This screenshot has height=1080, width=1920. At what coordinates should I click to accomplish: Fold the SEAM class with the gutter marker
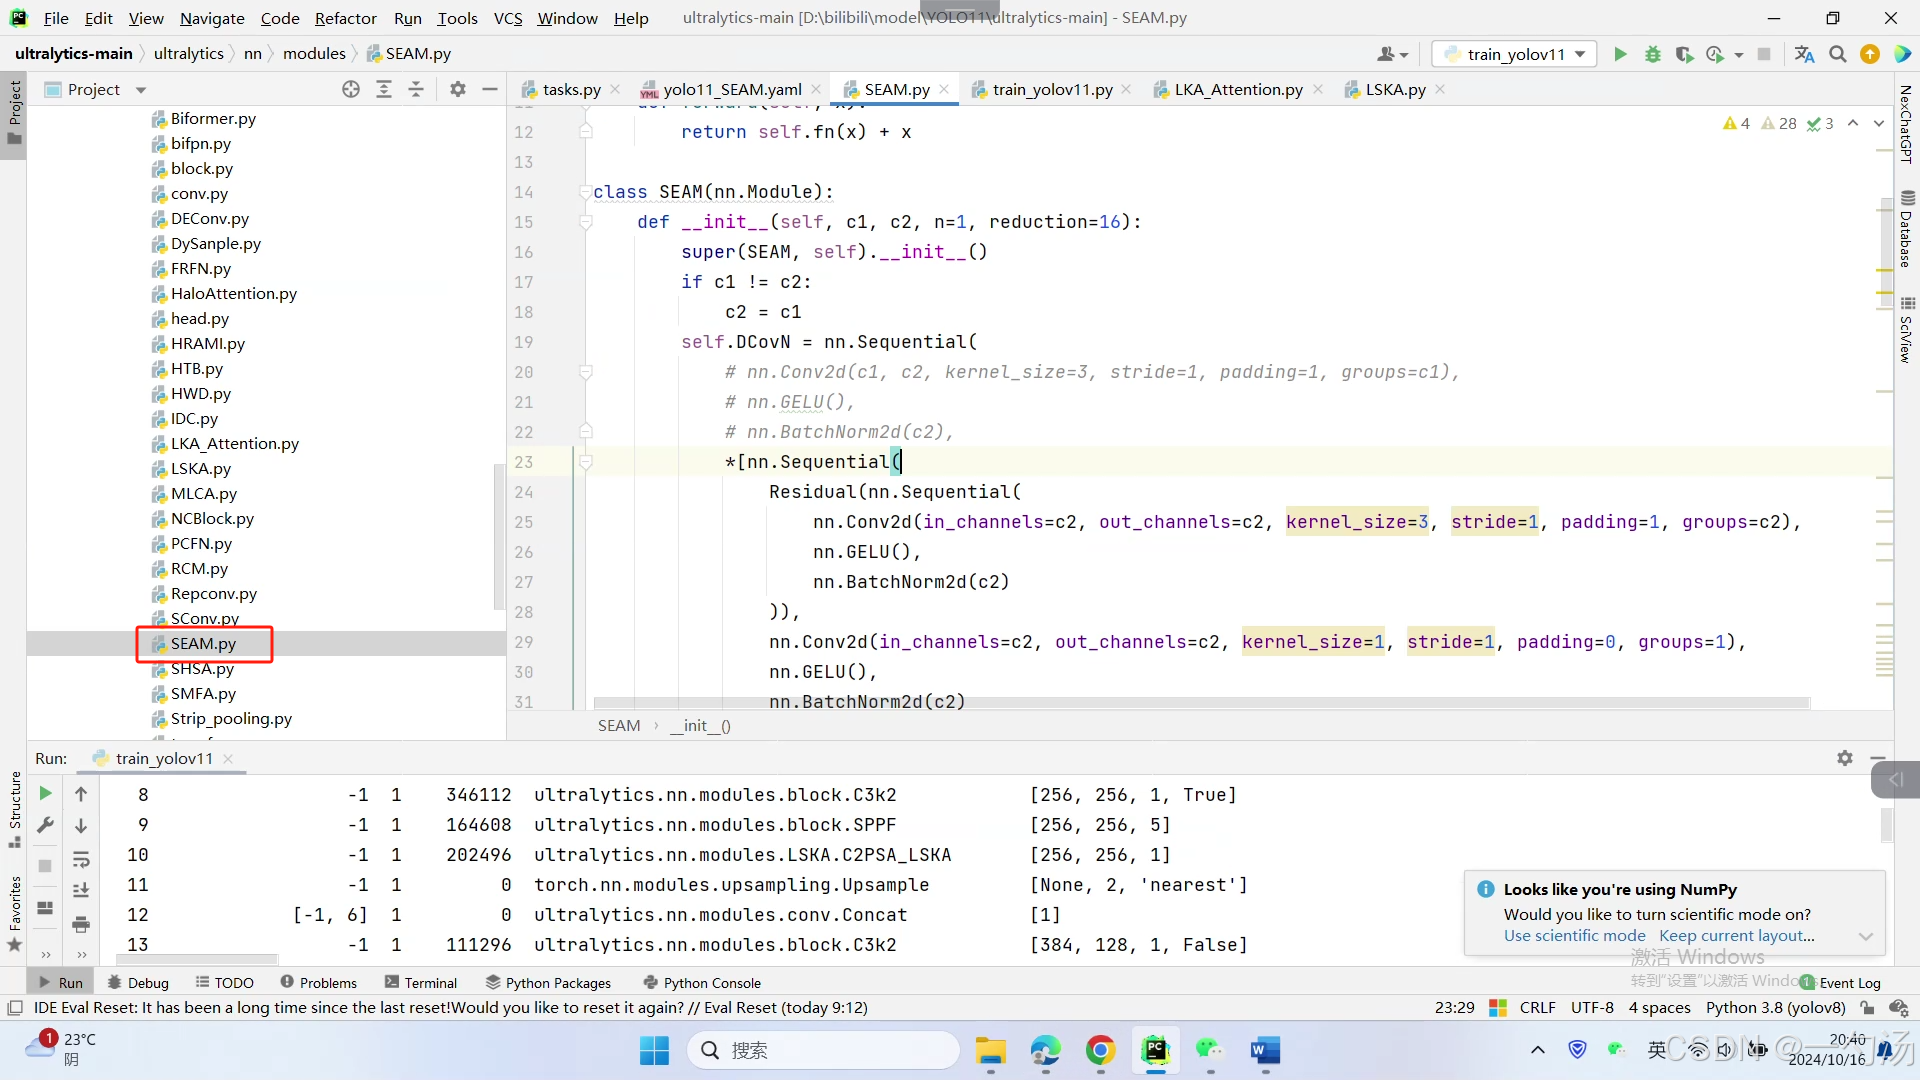[586, 192]
